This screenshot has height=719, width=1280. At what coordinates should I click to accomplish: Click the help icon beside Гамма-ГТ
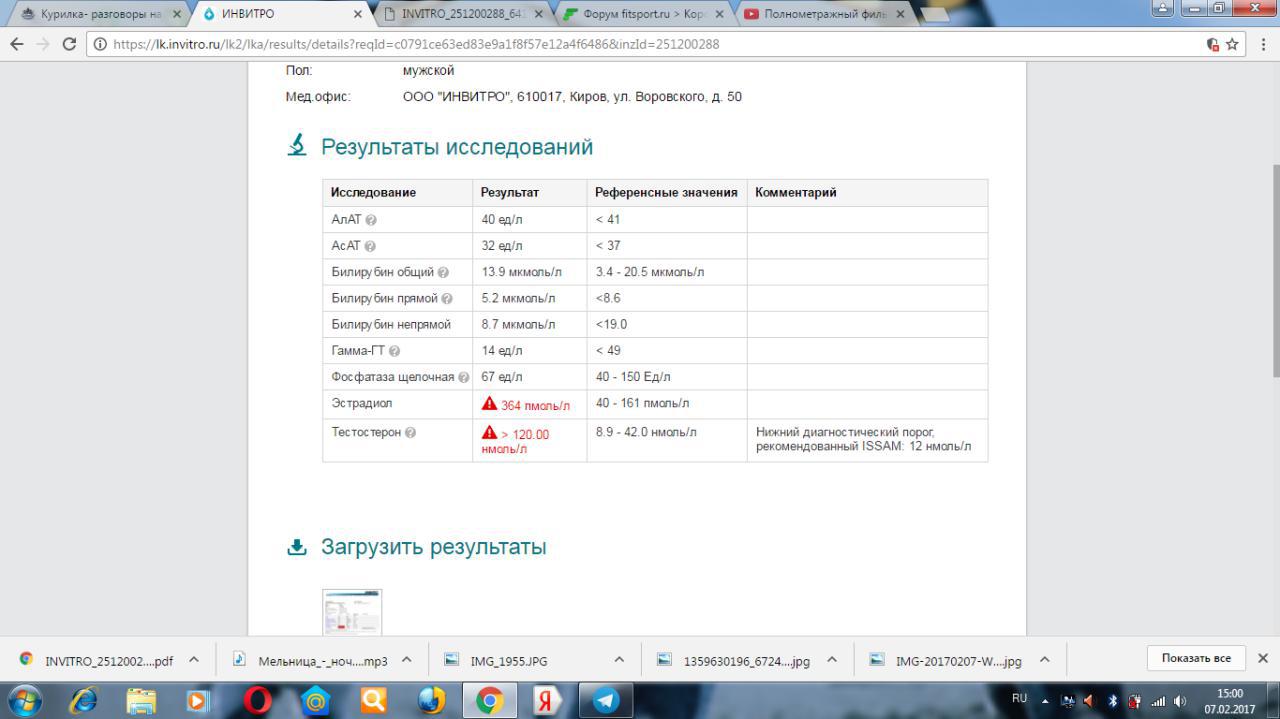394,351
